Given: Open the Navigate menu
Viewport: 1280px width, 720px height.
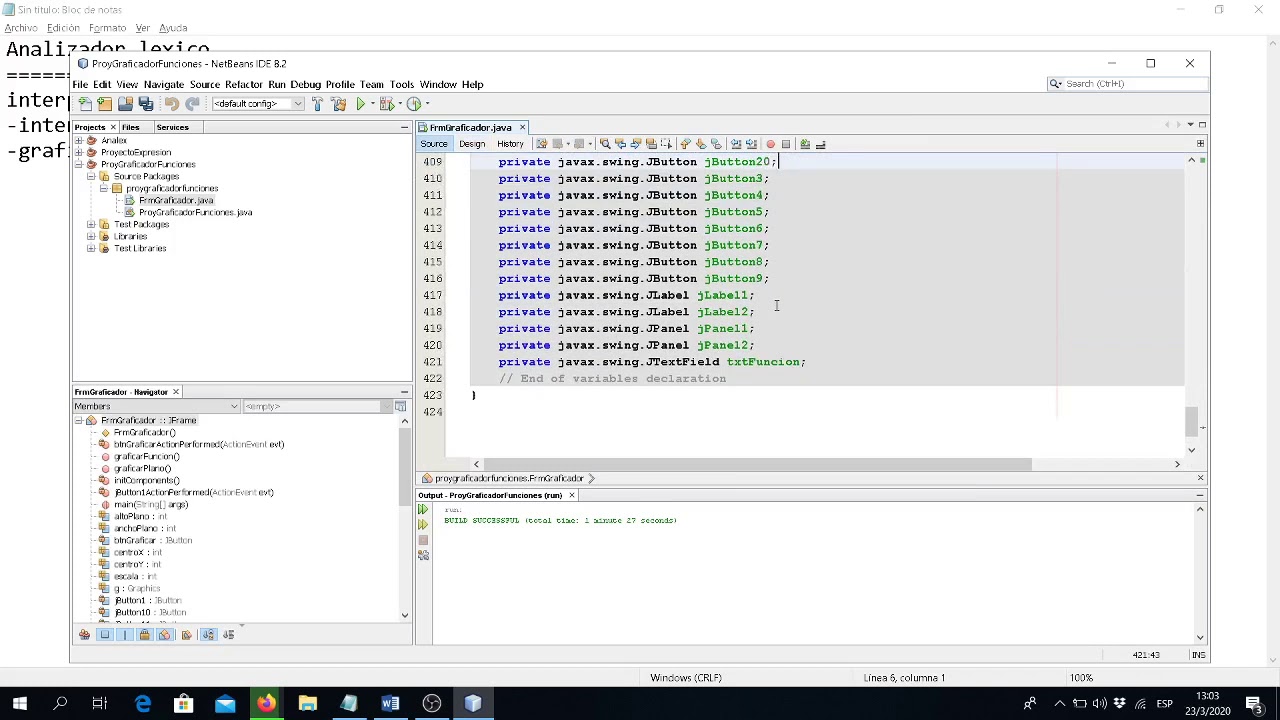Looking at the screenshot, I should (x=164, y=85).
